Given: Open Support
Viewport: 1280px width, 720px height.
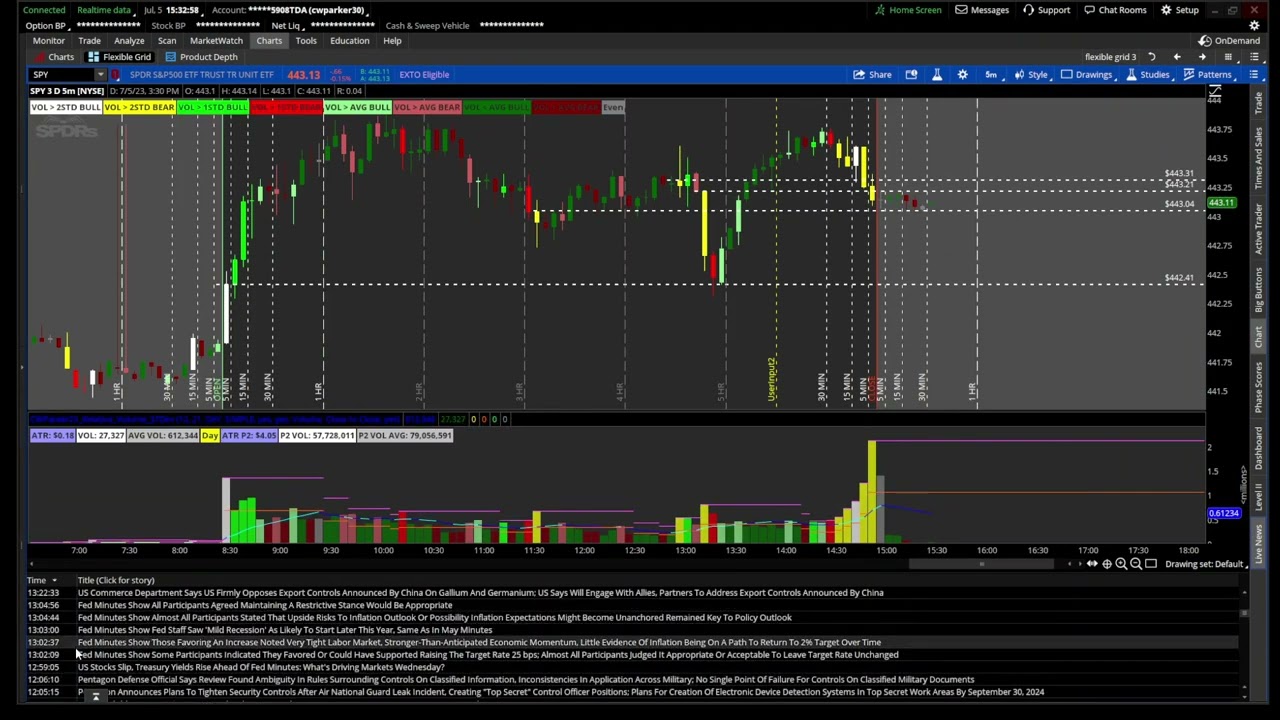Looking at the screenshot, I should (1046, 10).
